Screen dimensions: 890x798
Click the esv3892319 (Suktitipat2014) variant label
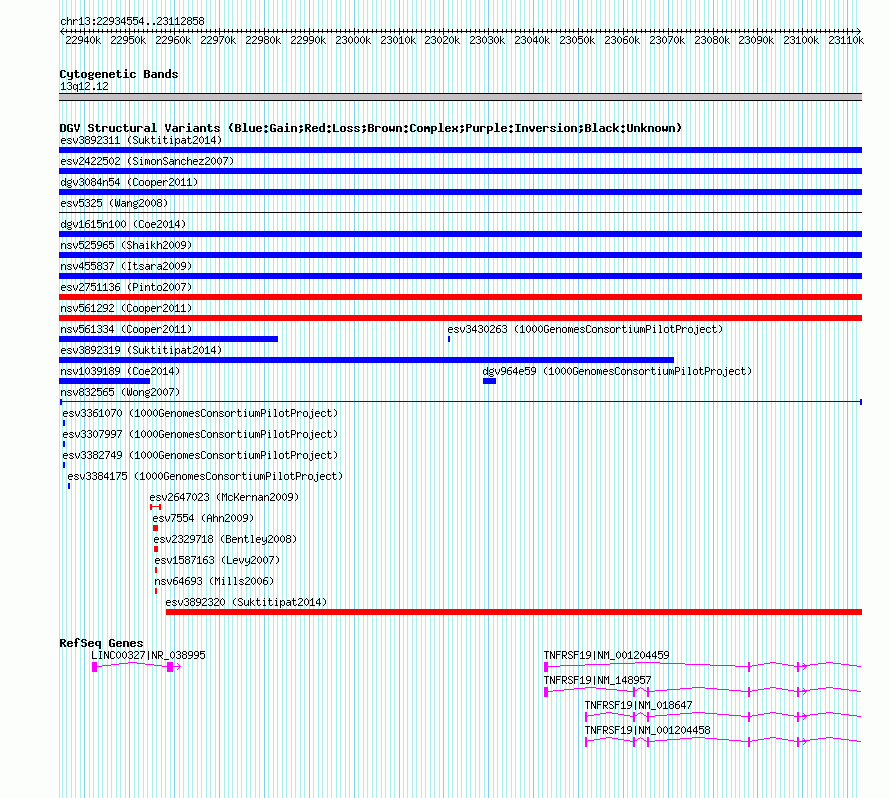[141, 350]
